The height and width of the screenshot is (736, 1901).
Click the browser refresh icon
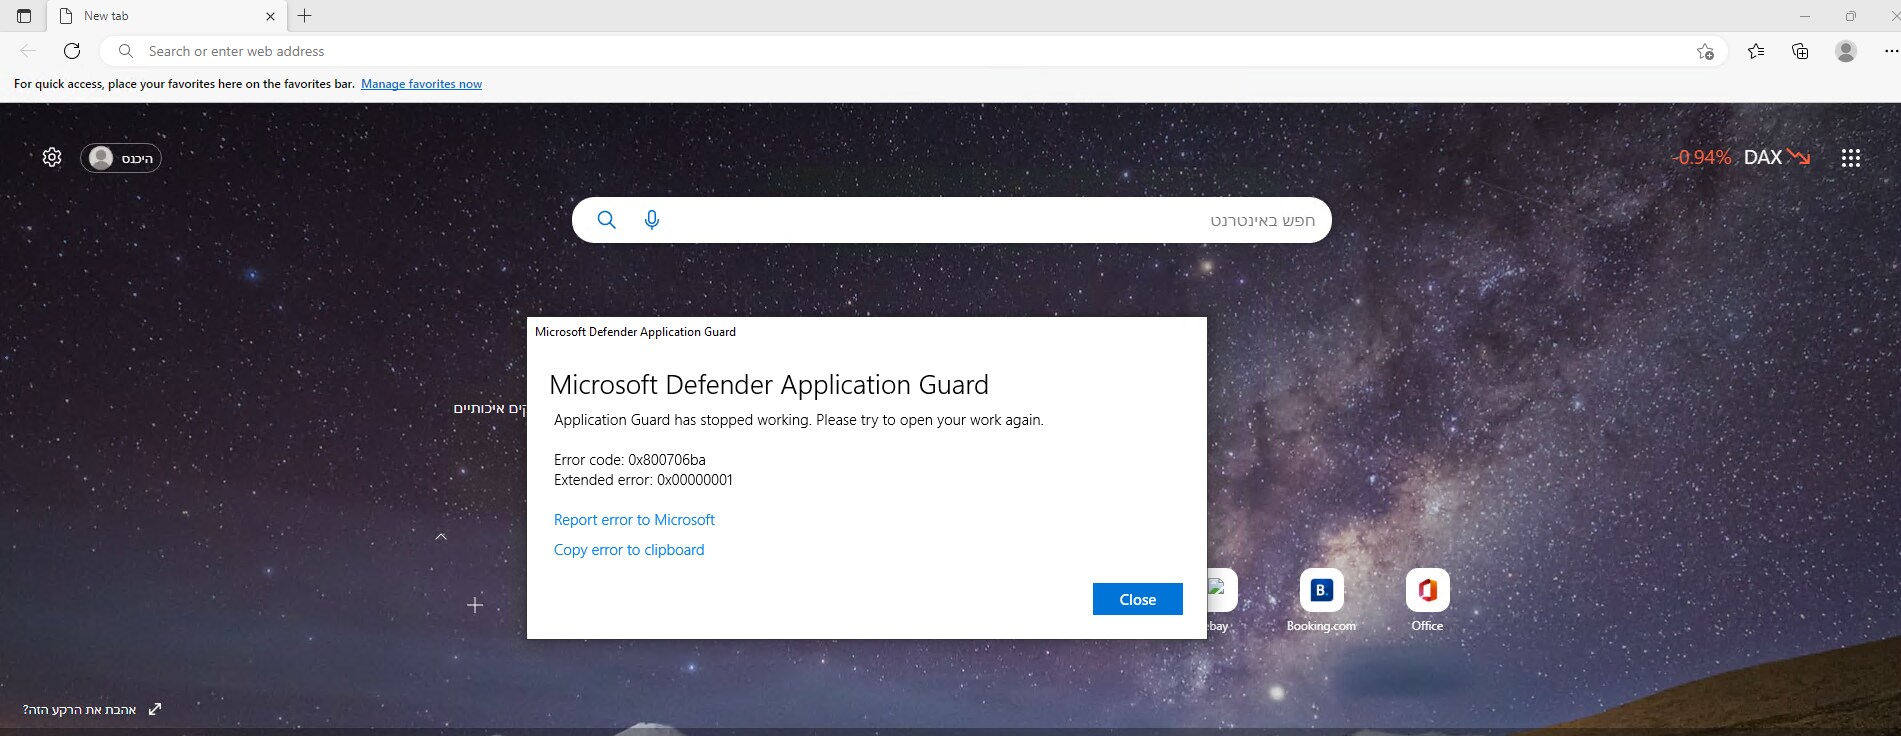(72, 51)
